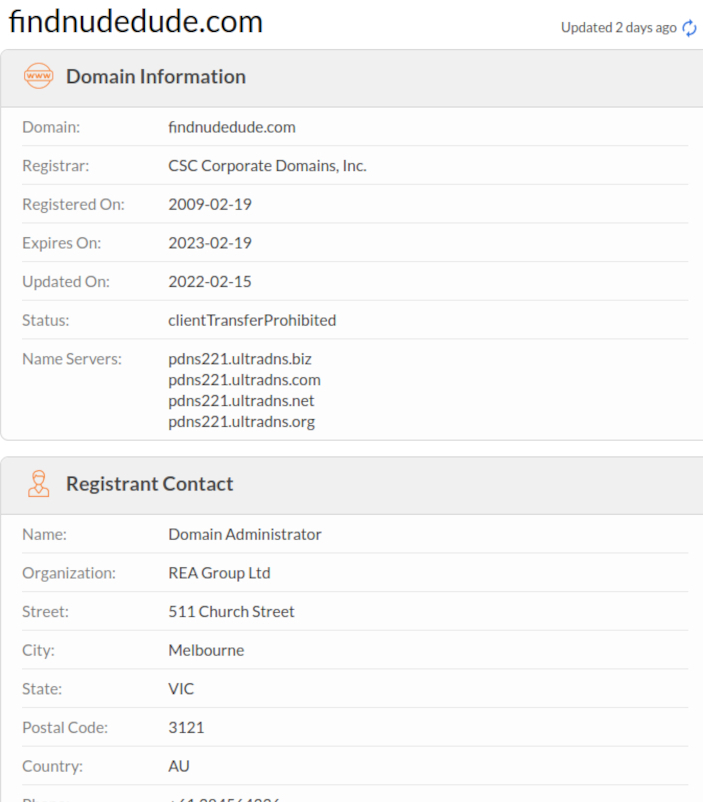Click the registrar CSC Corporate Domains, Inc.
The height and width of the screenshot is (802, 703).
tap(267, 166)
